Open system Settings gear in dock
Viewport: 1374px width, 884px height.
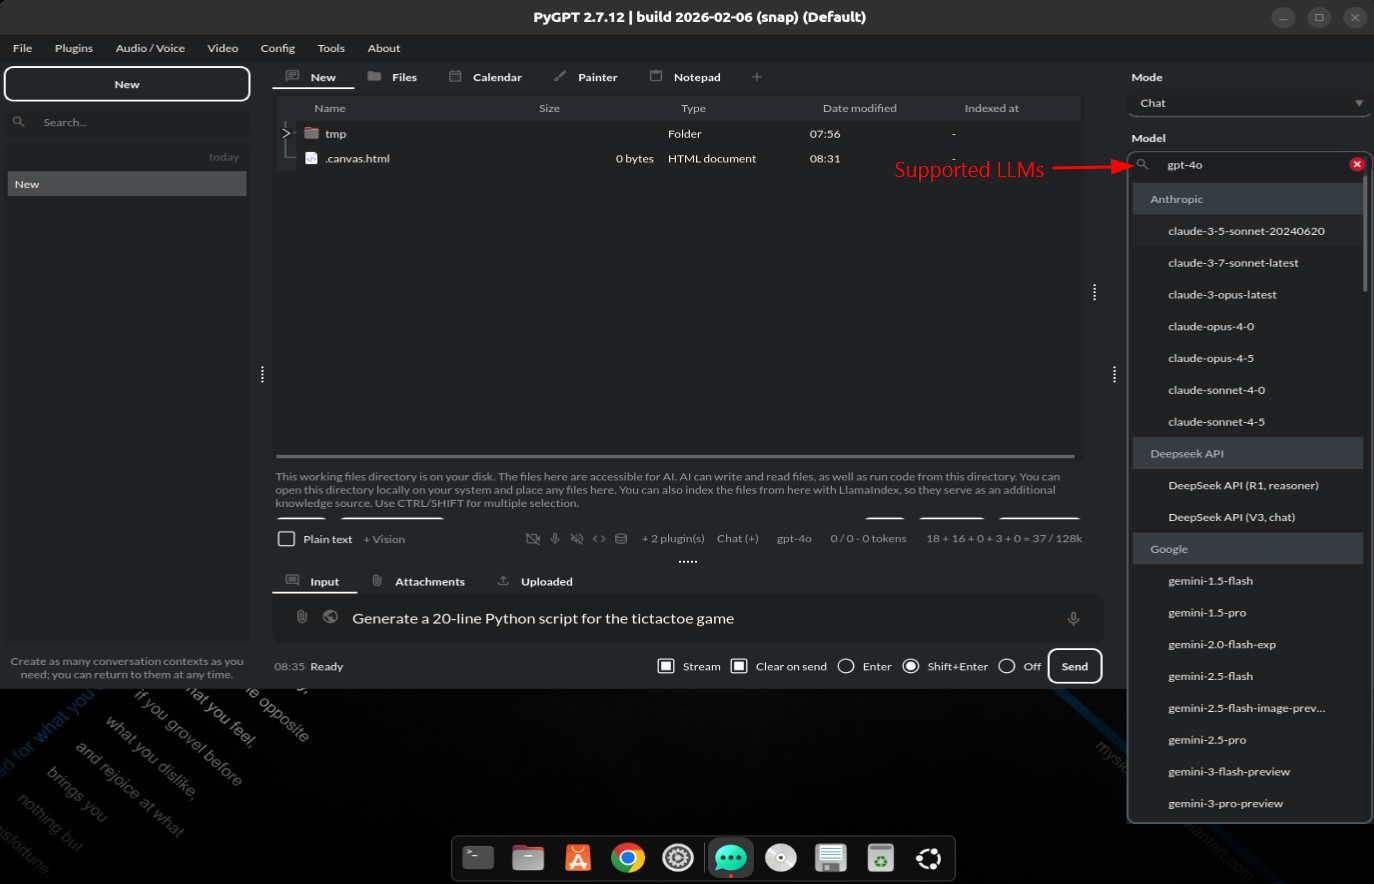[x=678, y=857]
